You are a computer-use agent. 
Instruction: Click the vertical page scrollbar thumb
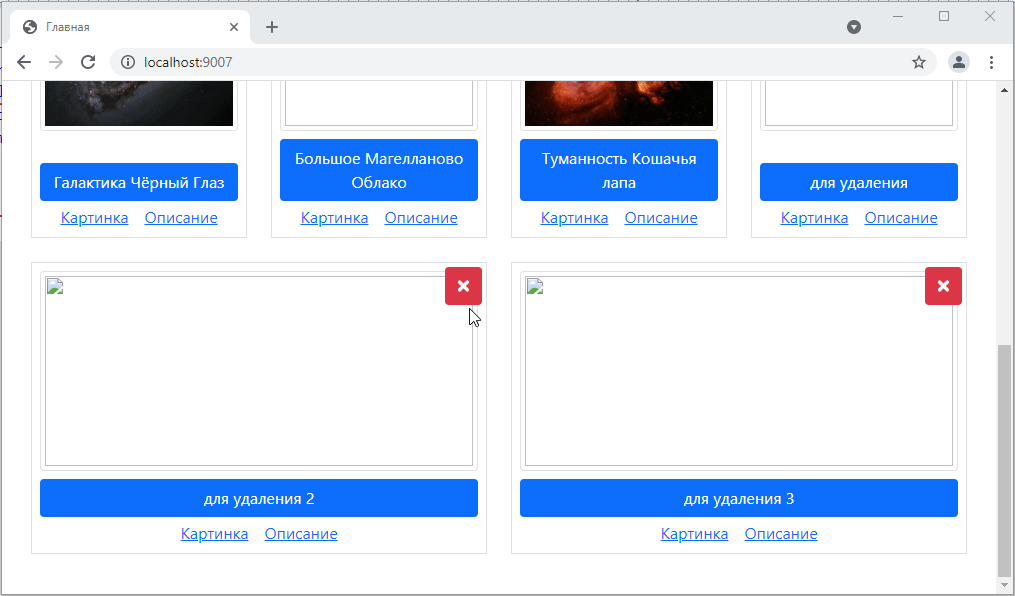click(x=1005, y=460)
